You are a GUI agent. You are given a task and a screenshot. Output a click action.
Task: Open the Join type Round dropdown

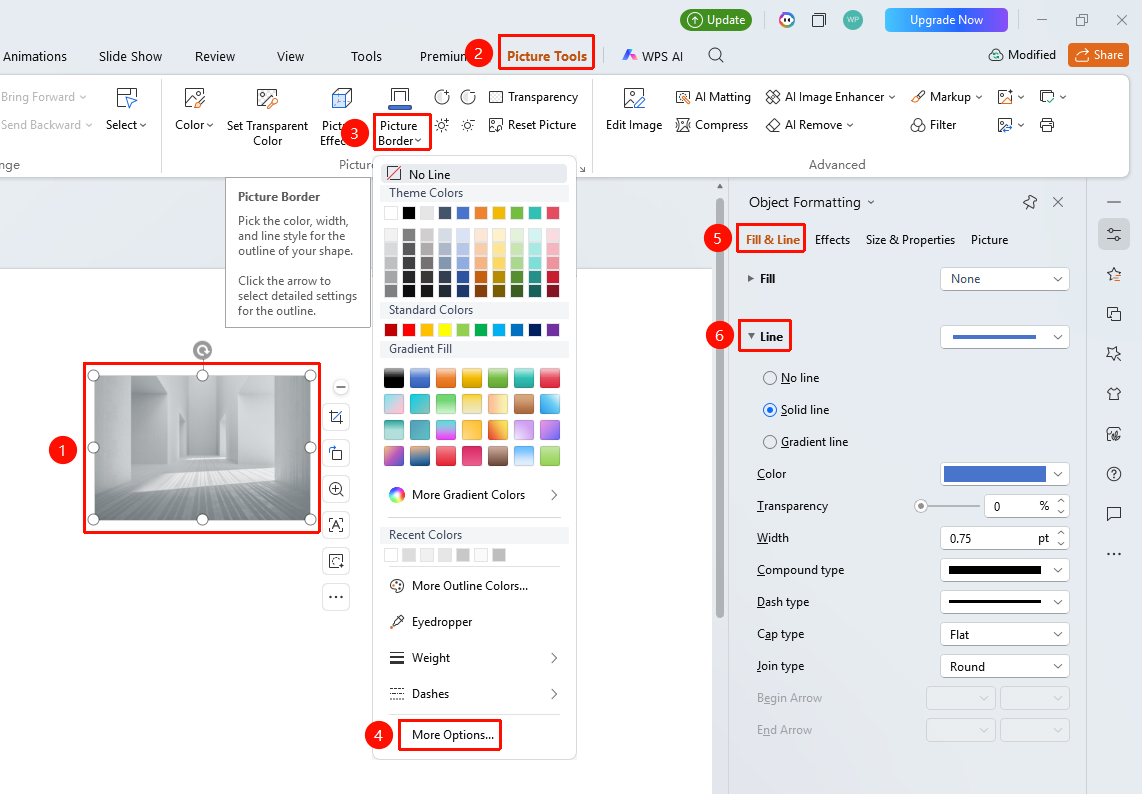[x=1004, y=667]
